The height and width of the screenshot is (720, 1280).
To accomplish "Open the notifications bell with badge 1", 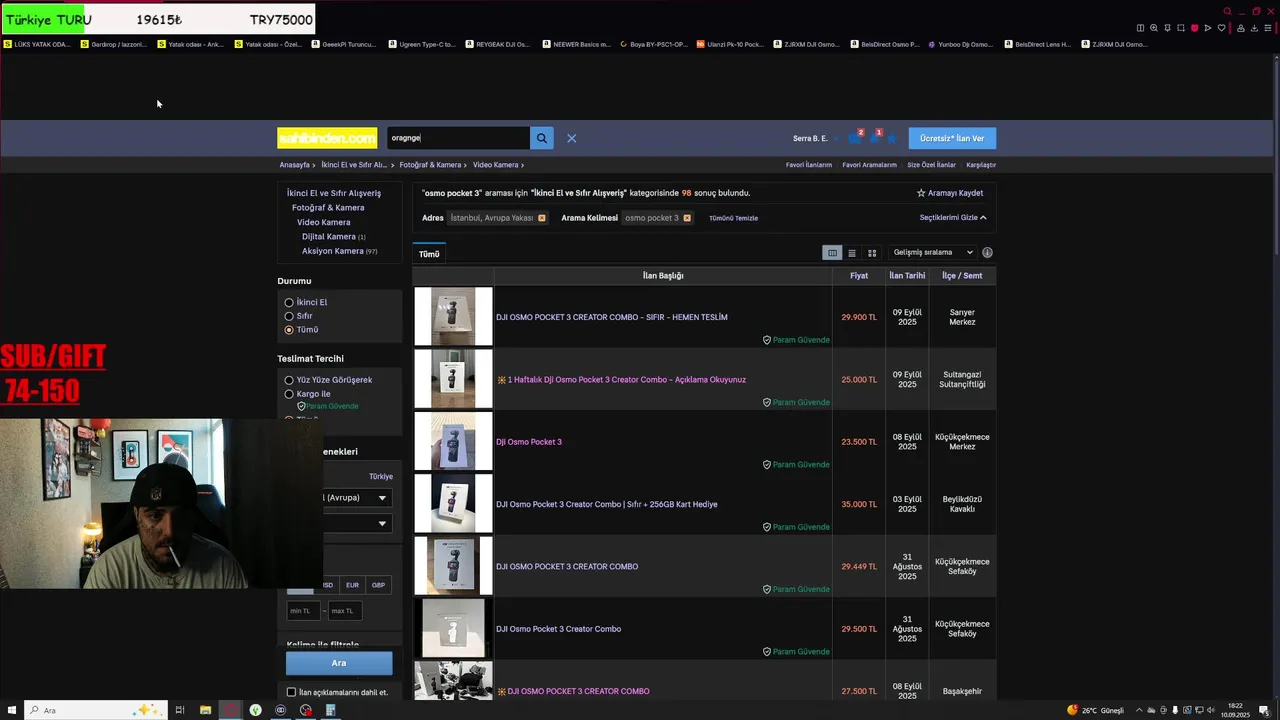I will click(875, 138).
